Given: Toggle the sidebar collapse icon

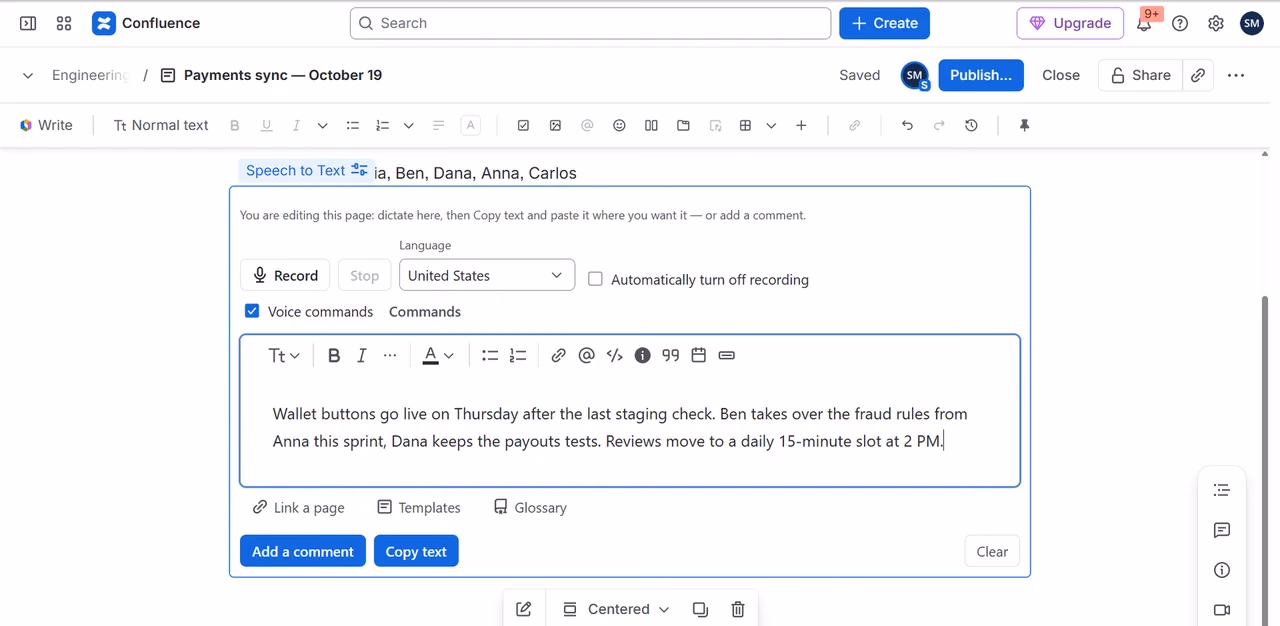Looking at the screenshot, I should (28, 23).
